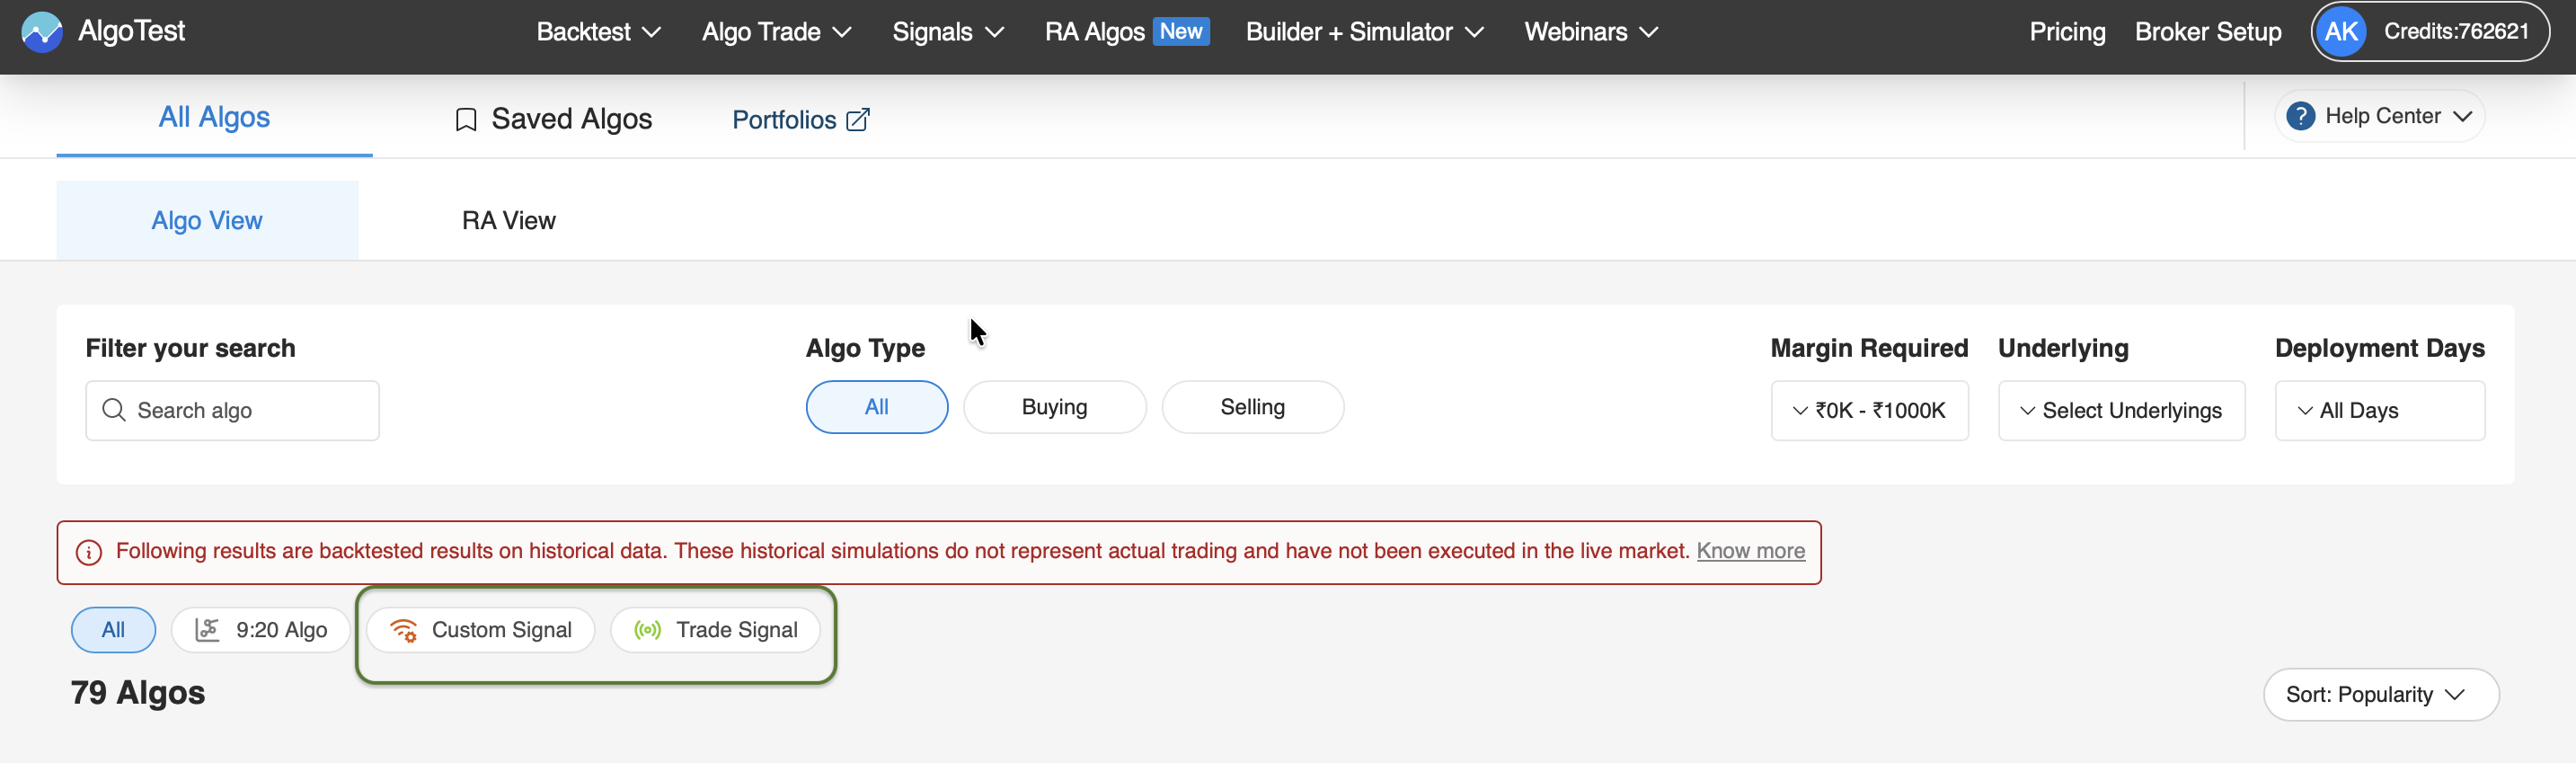Click the AlgoTest logo icon
Image resolution: width=2576 pixels, height=763 pixels.
pyautogui.click(x=42, y=32)
